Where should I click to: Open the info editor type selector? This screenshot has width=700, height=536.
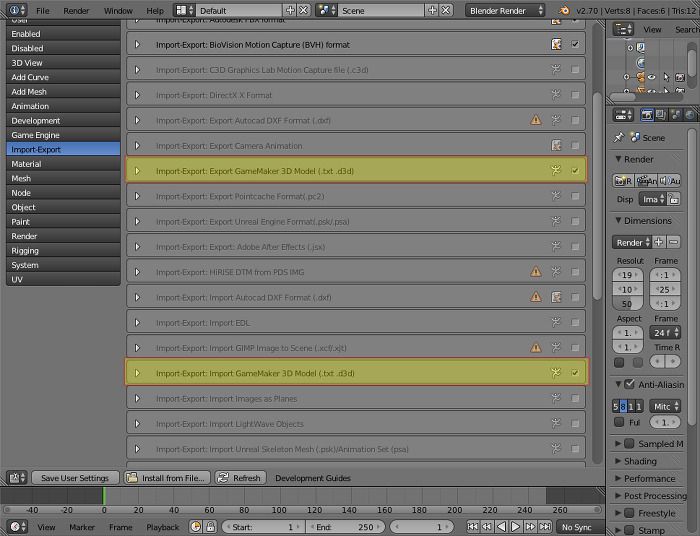[17, 10]
